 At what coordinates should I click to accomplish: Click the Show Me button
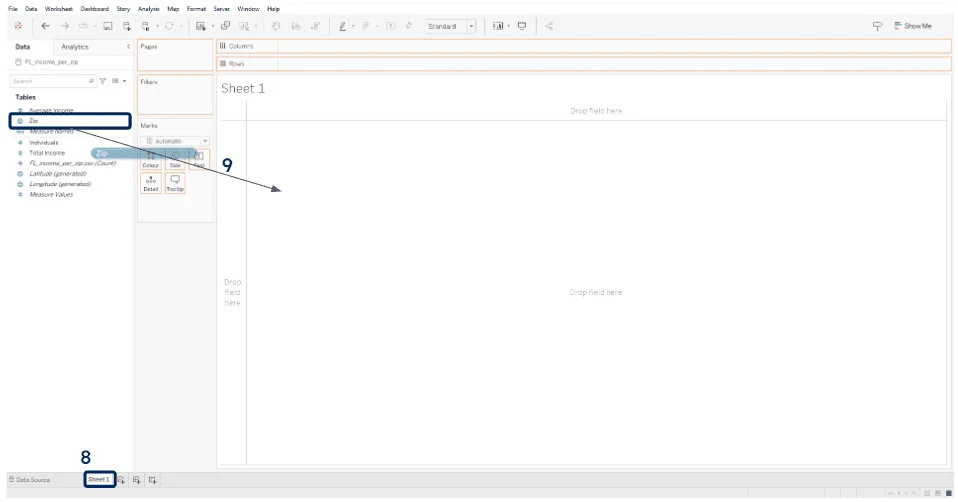pyautogui.click(x=913, y=26)
